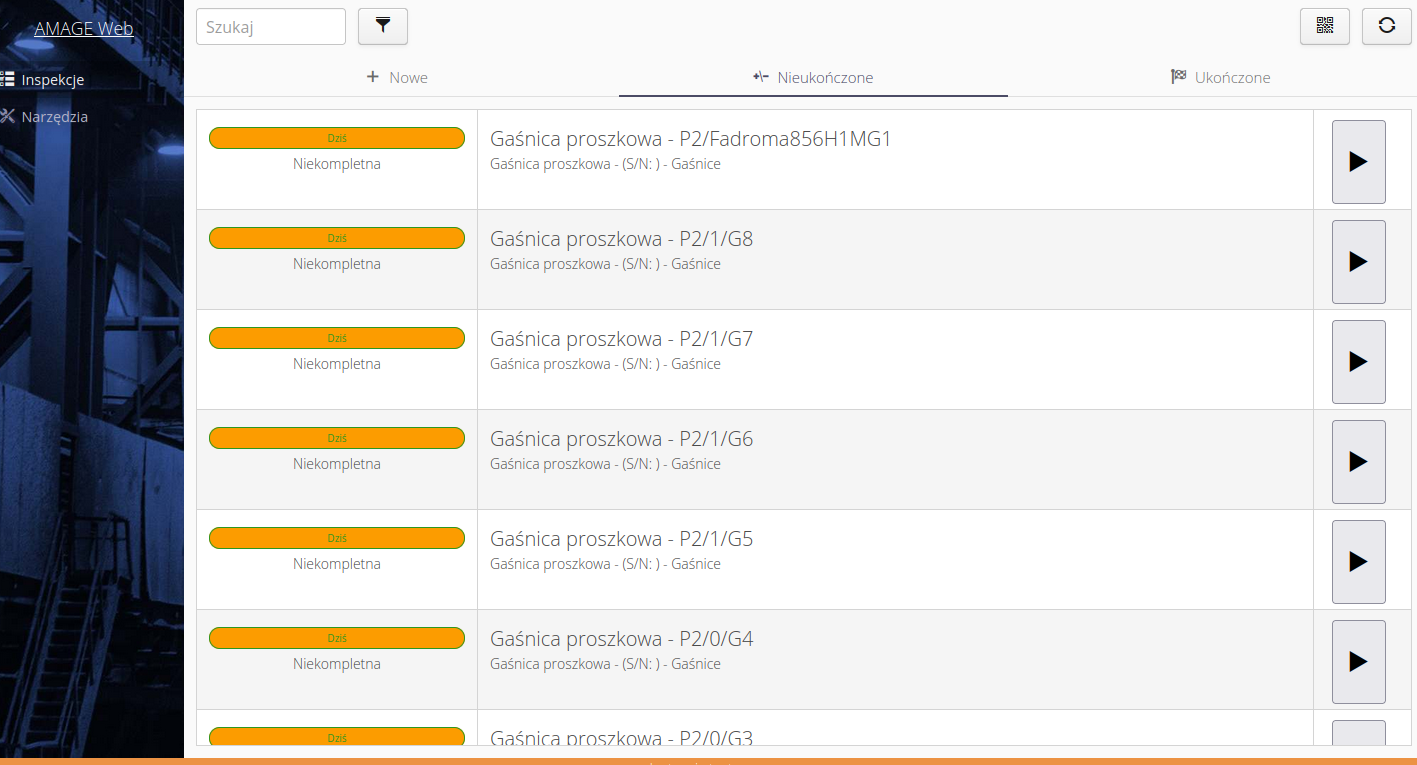The width and height of the screenshot is (1417, 765).
Task: Start inspection for P2/1/G5 extinguisher
Action: 1359,562
